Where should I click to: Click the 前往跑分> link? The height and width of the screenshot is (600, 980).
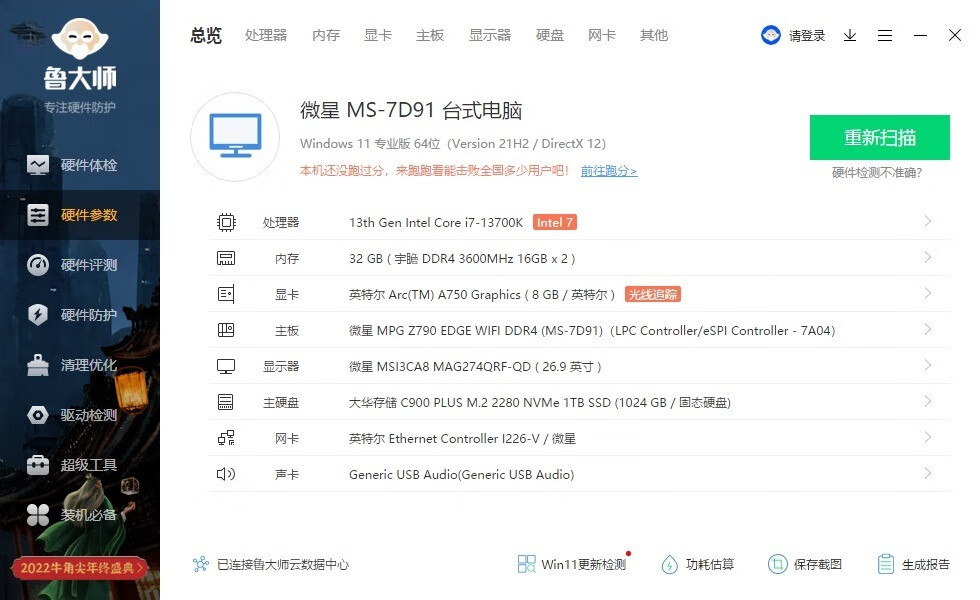(x=609, y=171)
